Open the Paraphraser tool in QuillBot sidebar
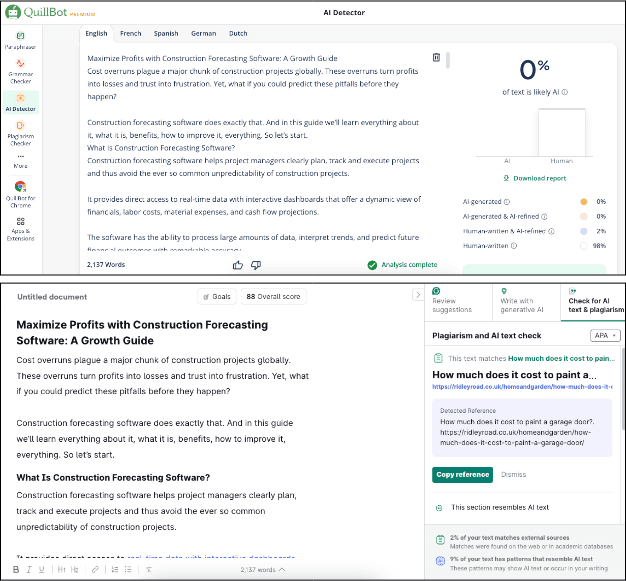Screen dimensions: 626x581 [x=20, y=40]
